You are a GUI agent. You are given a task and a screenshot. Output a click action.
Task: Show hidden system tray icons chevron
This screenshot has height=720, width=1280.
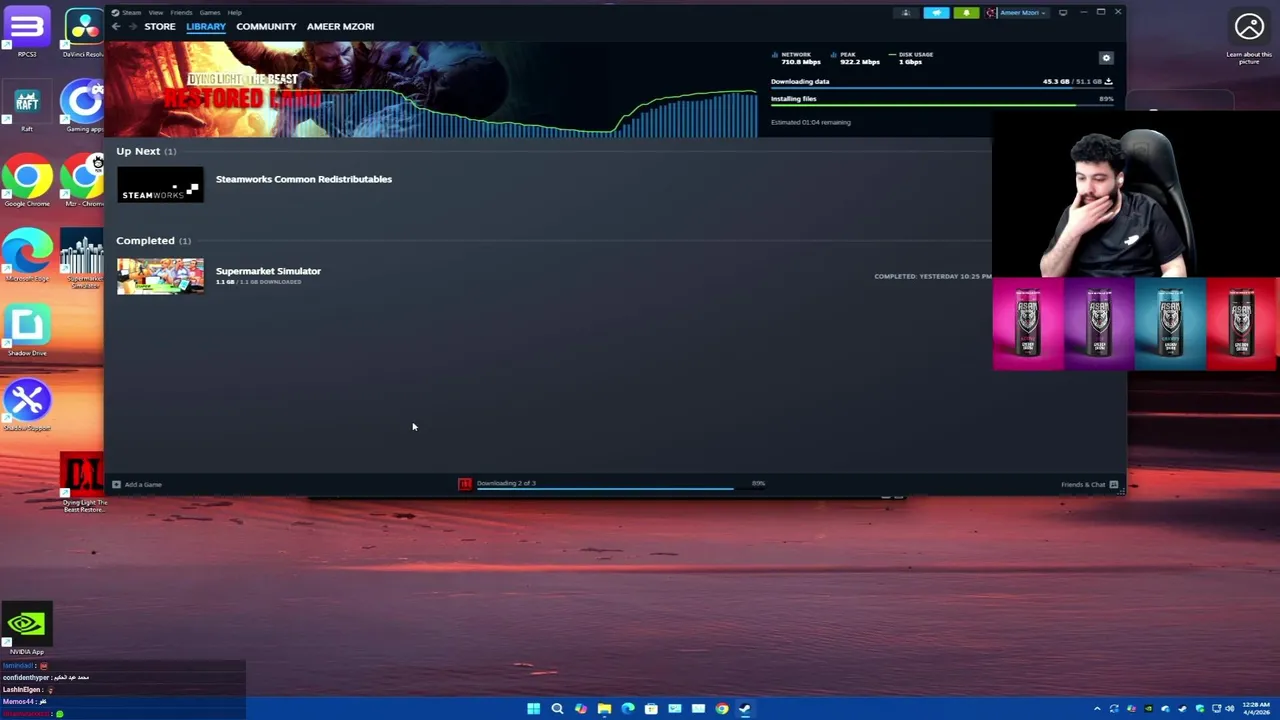1097,709
